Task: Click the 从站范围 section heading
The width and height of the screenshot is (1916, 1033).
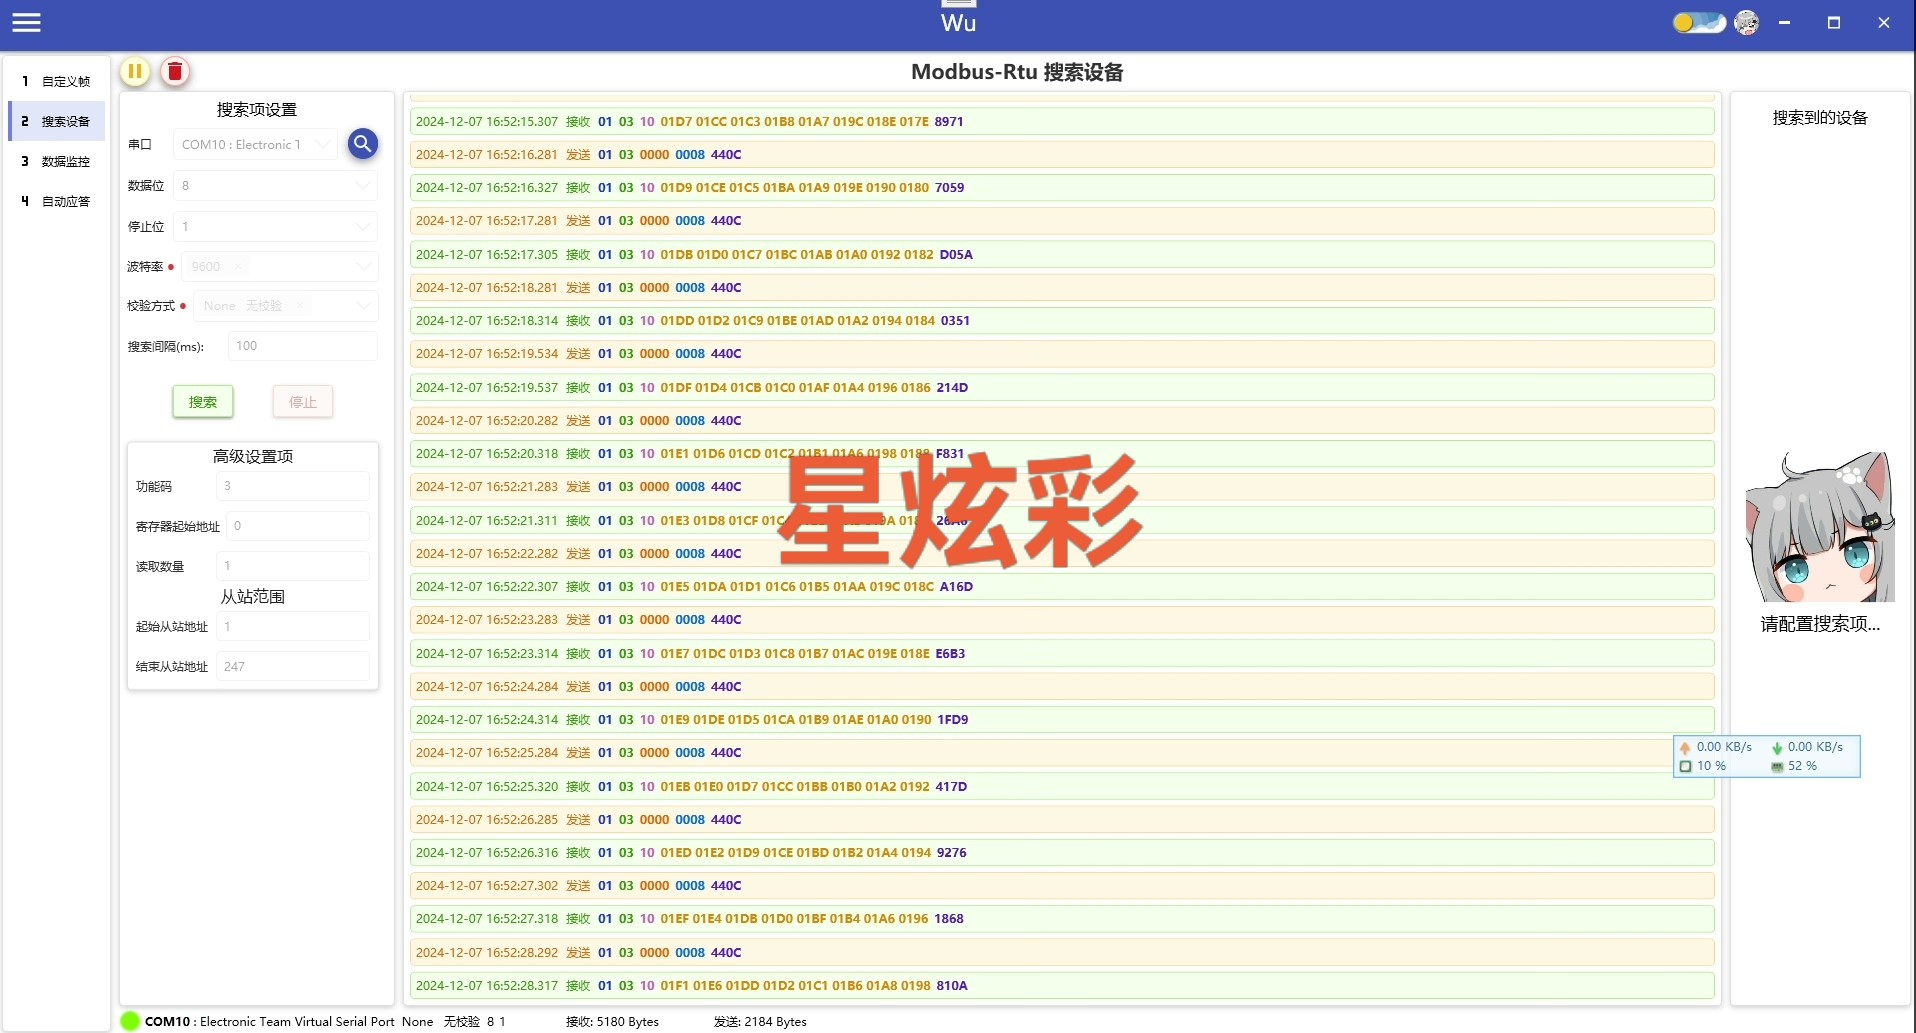Action: [253, 597]
